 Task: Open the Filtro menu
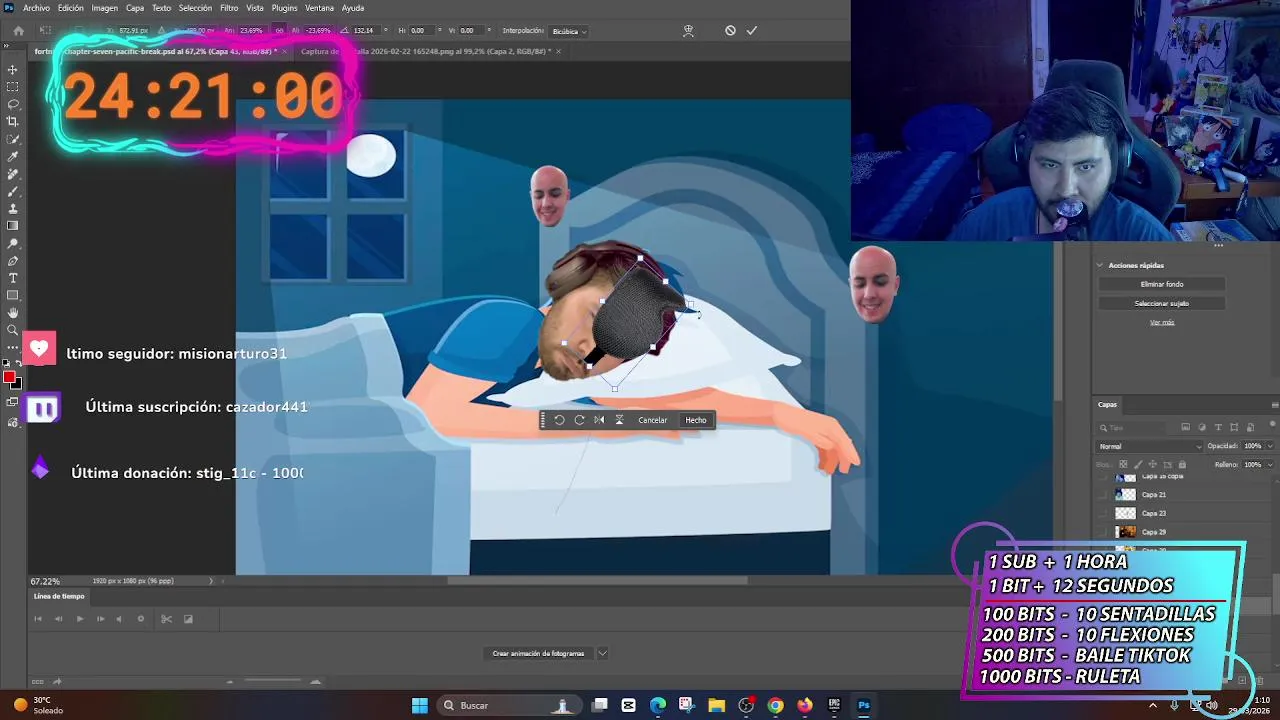(x=229, y=8)
